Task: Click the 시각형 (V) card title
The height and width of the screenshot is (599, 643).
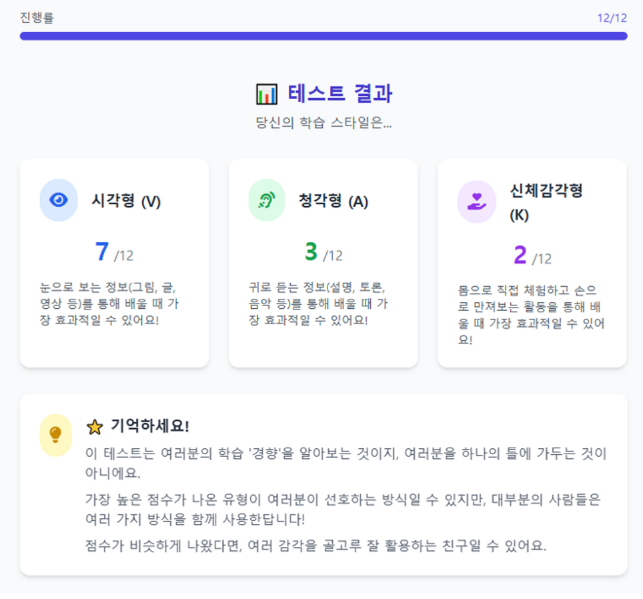Action: [x=126, y=200]
